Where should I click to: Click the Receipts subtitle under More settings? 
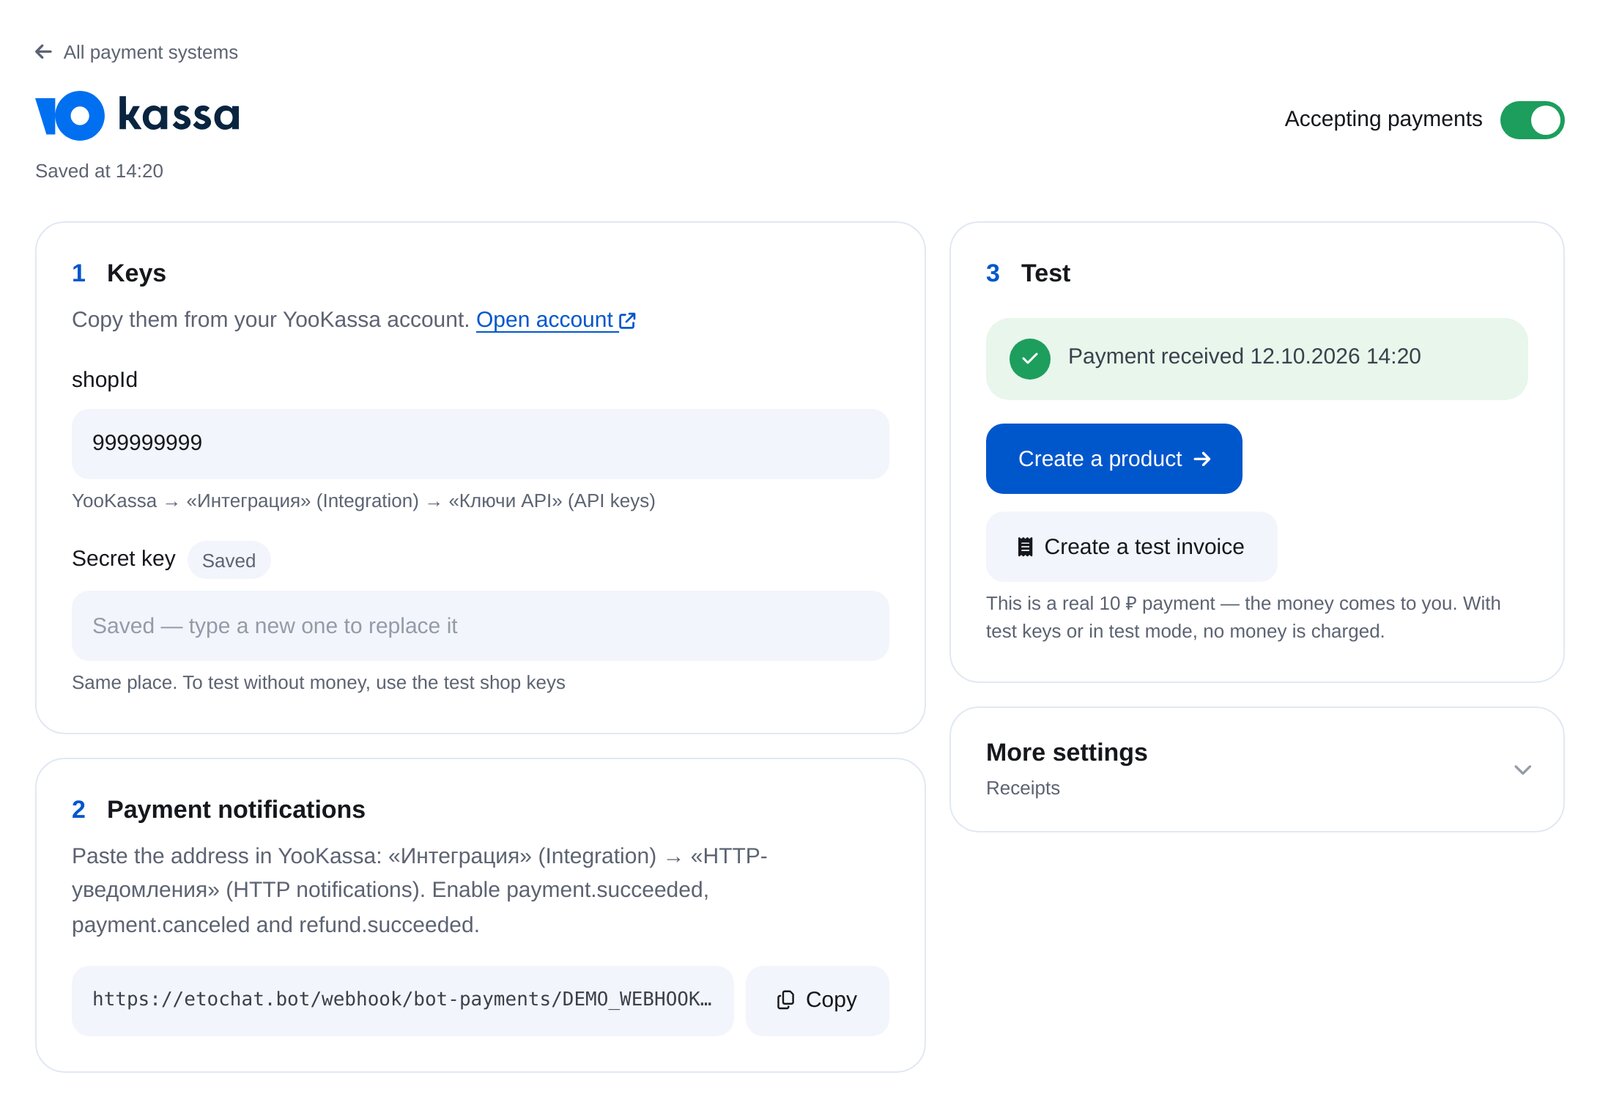(1023, 788)
